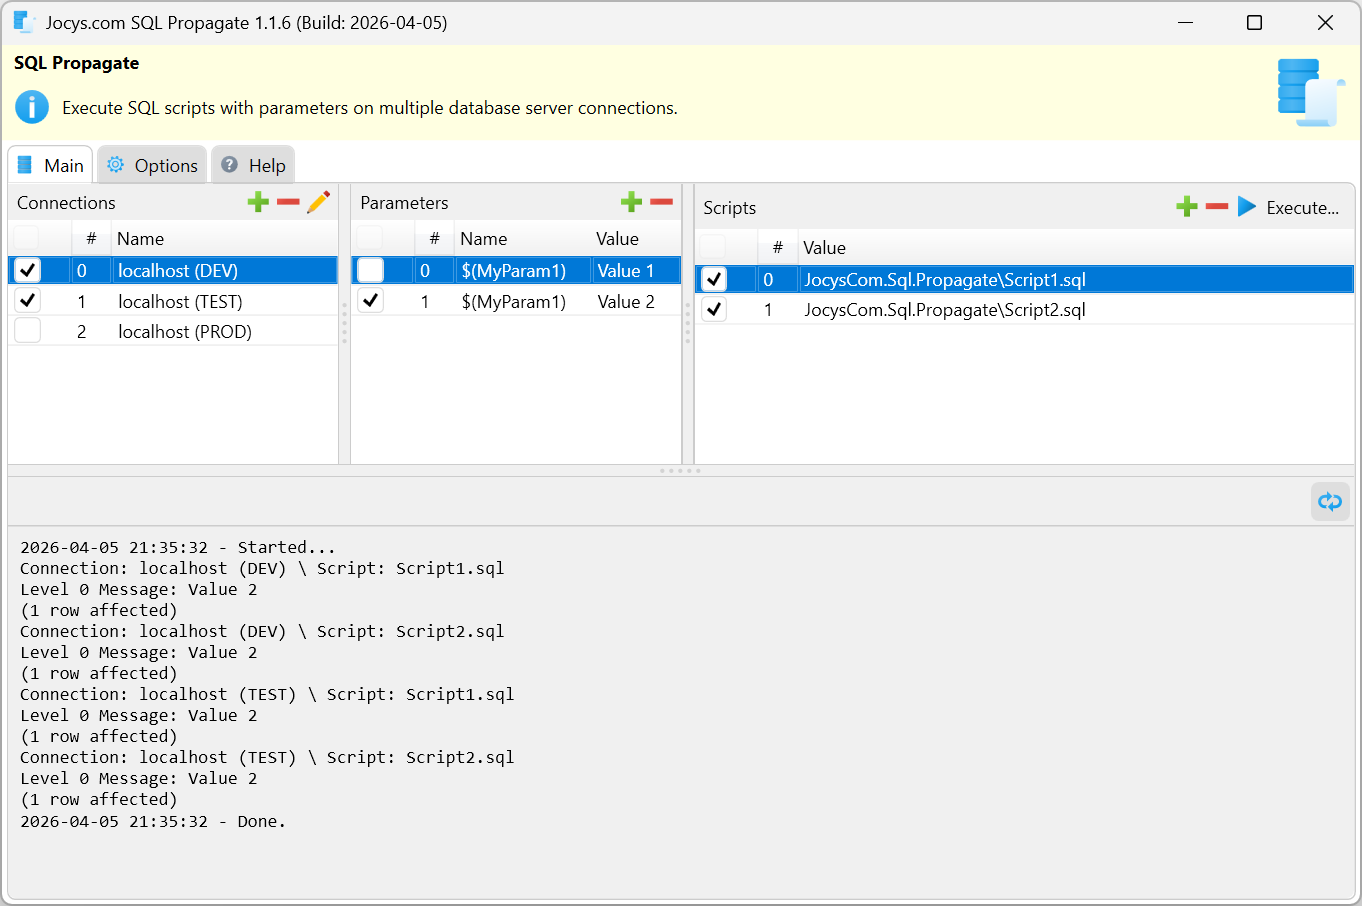
Task: Click the database logo in the header banner
Action: click(x=1311, y=92)
